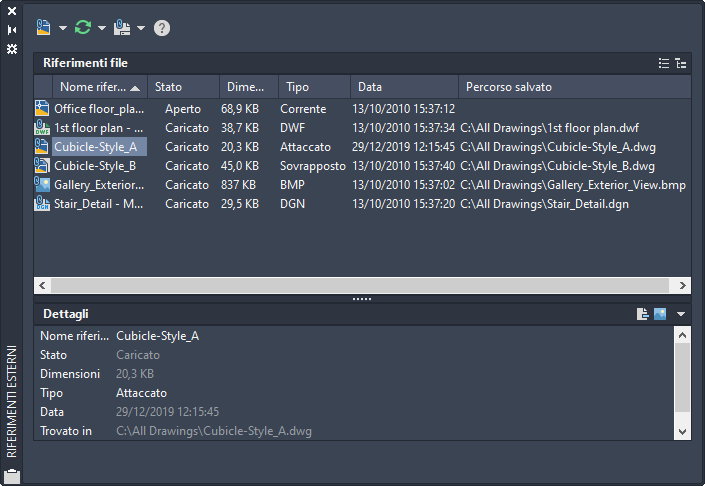Click the Change Path toolbar icon
This screenshot has height=486, width=705.
(122, 27)
